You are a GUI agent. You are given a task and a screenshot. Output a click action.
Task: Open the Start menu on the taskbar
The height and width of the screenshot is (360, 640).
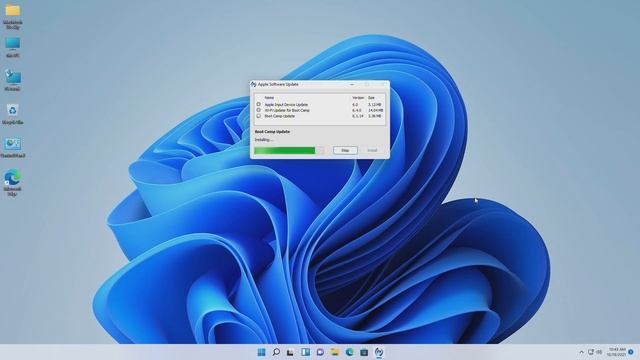[x=261, y=352]
